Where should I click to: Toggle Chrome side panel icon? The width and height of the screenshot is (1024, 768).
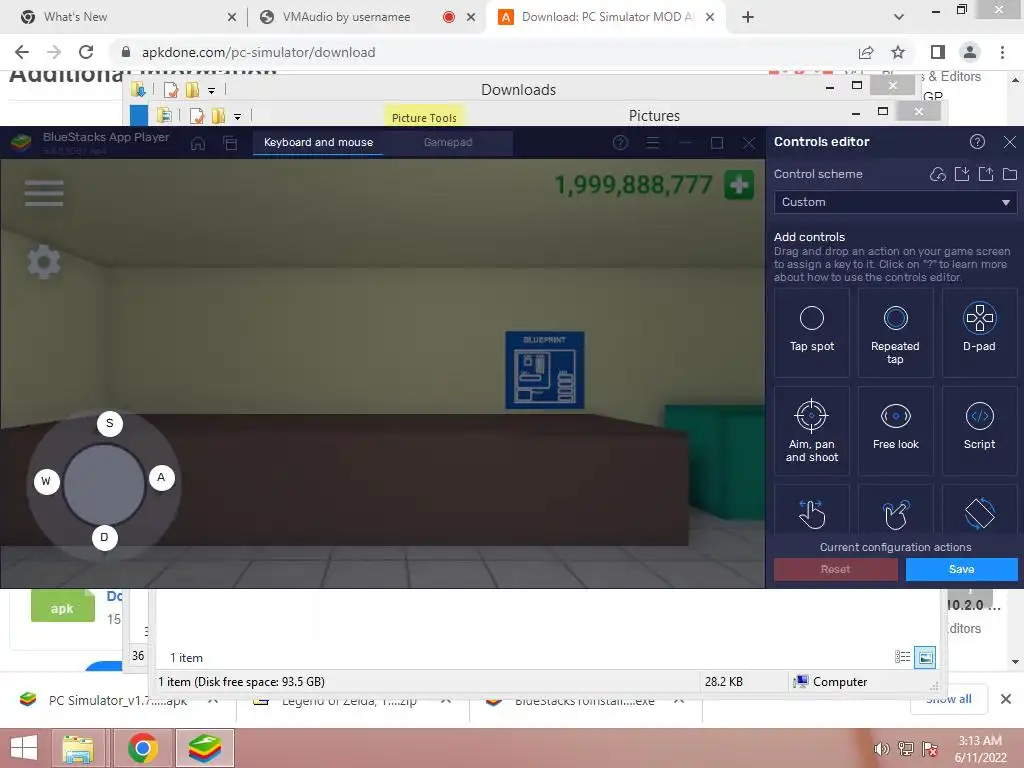938,52
